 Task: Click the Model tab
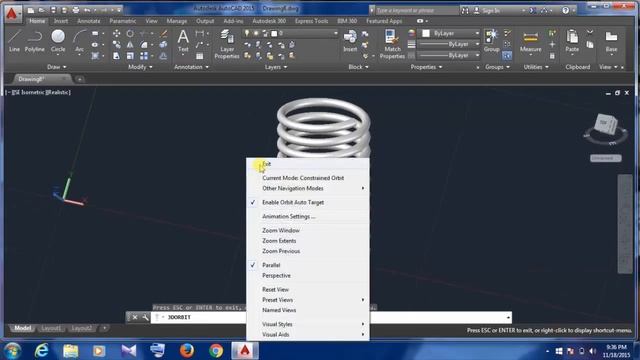pyautogui.click(x=22, y=328)
